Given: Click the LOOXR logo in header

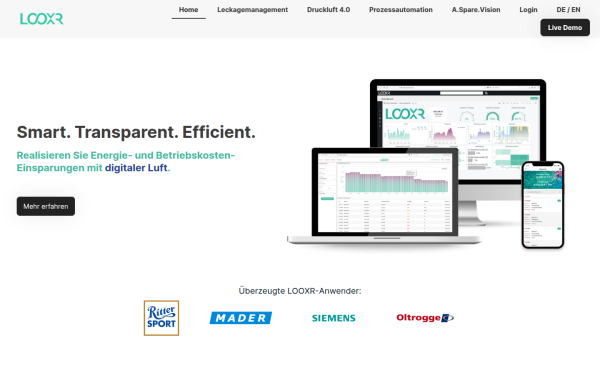Looking at the screenshot, I should tap(42, 18).
